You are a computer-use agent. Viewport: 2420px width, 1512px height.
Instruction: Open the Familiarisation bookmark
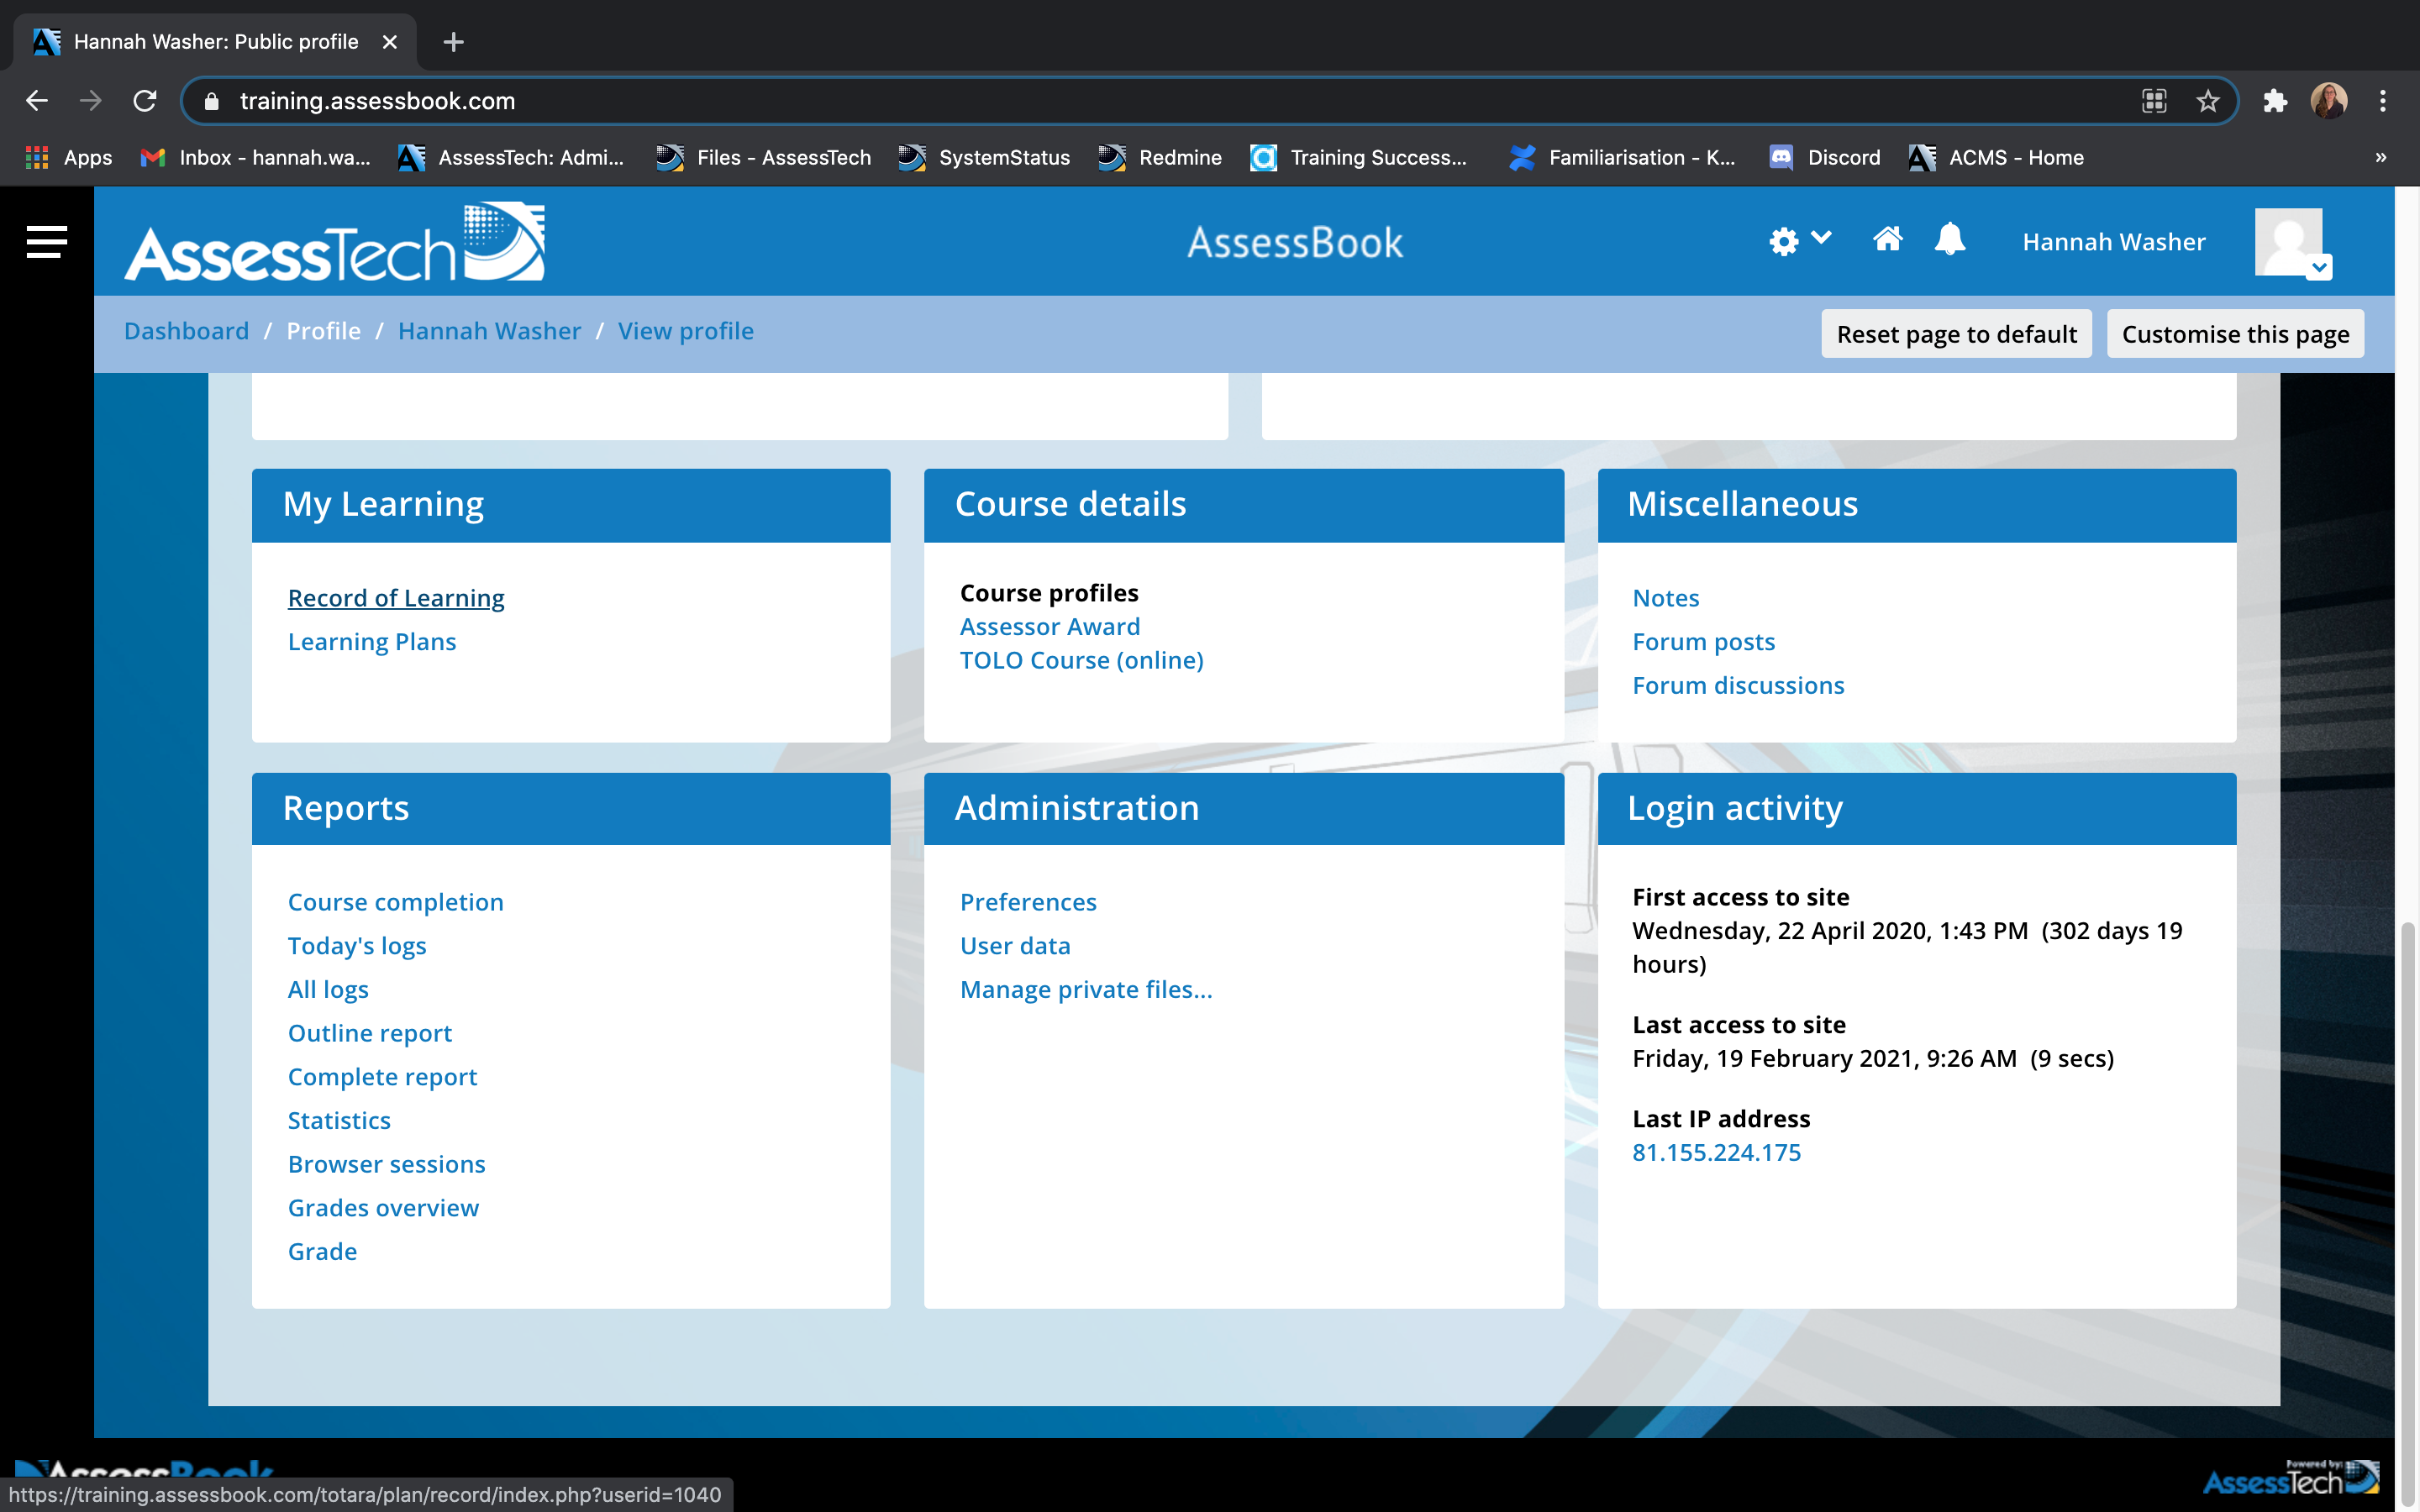click(x=1622, y=158)
